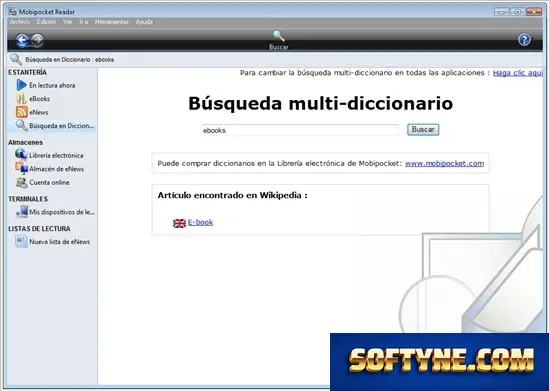Open the eBooks shelf icon
This screenshot has width=549, height=391.
pos(21,99)
